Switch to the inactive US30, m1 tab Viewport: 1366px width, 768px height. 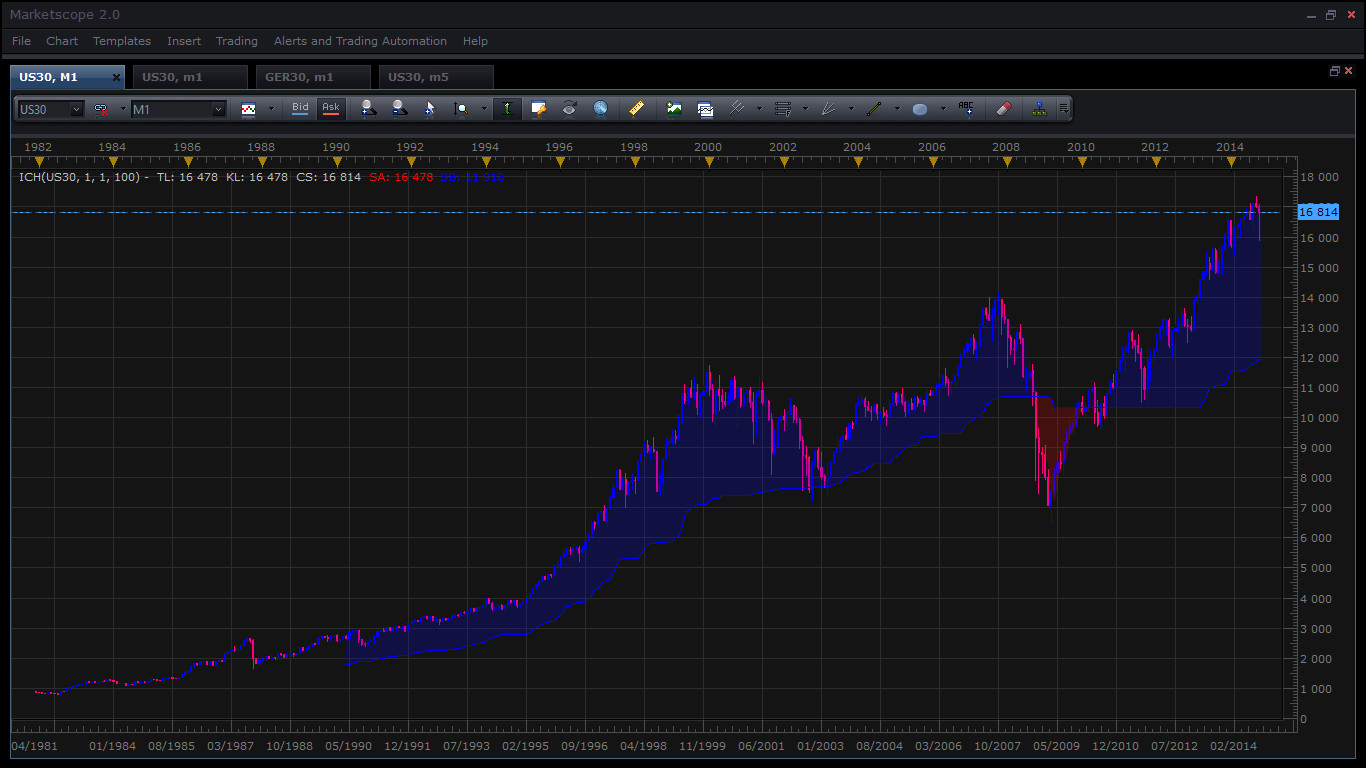pyautogui.click(x=190, y=77)
